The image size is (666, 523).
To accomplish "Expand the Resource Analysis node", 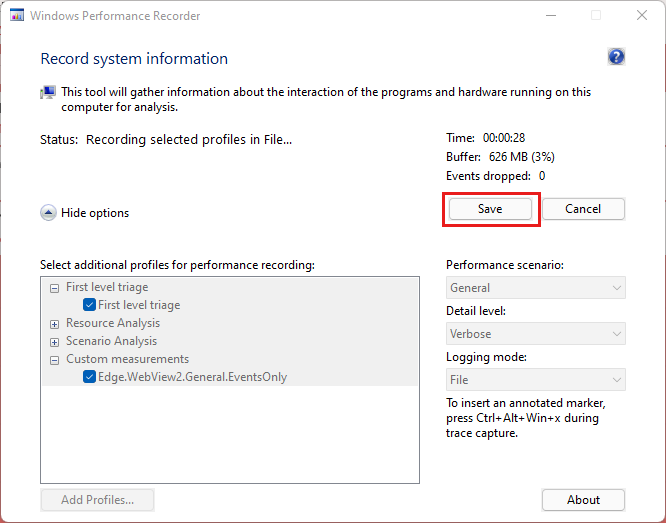I will pos(54,324).
